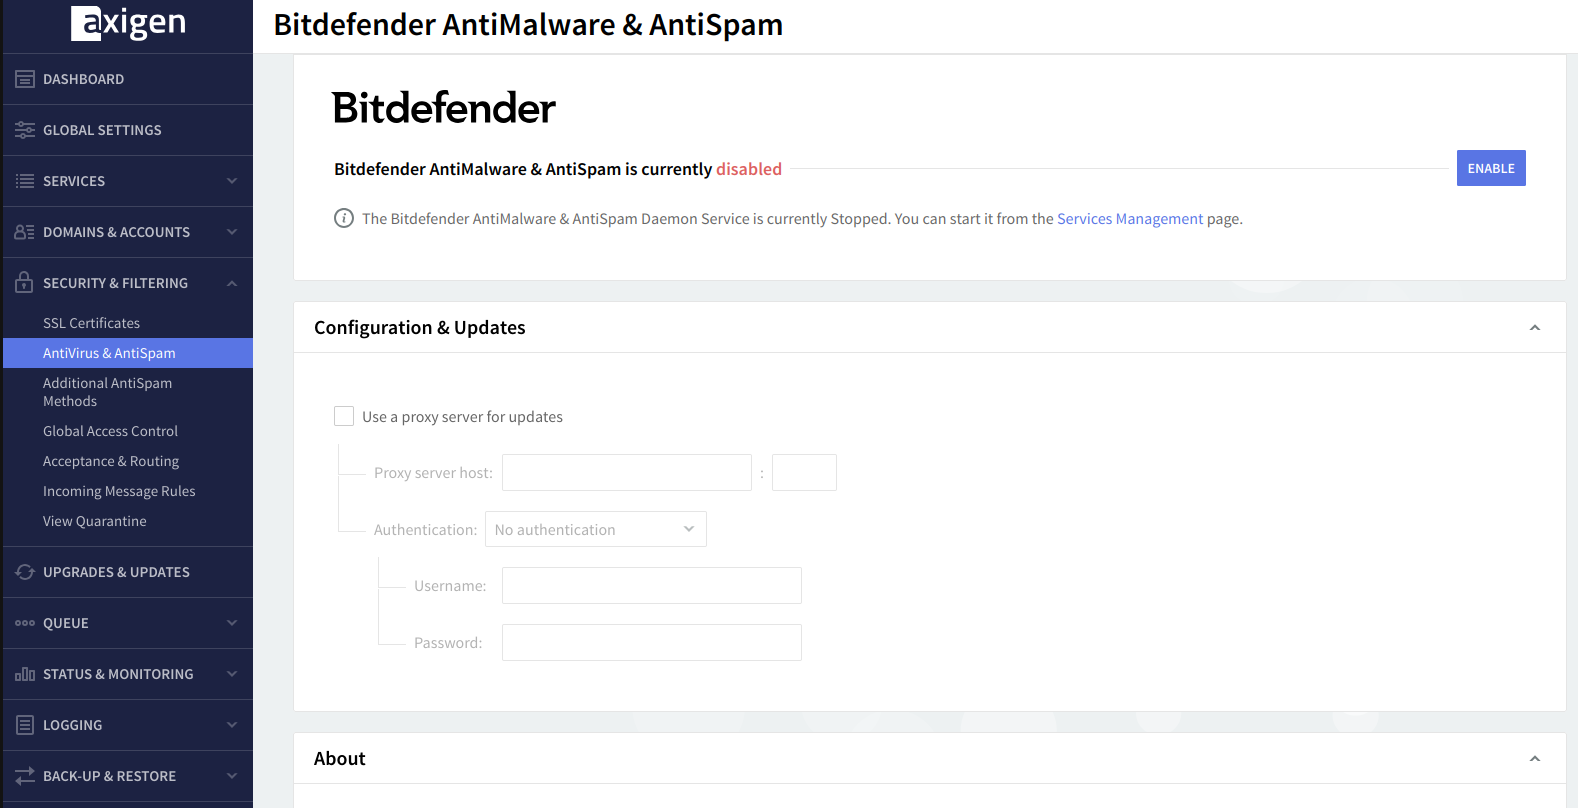
Task: Click the Upgrades & Updates refresh icon
Action: 25,572
